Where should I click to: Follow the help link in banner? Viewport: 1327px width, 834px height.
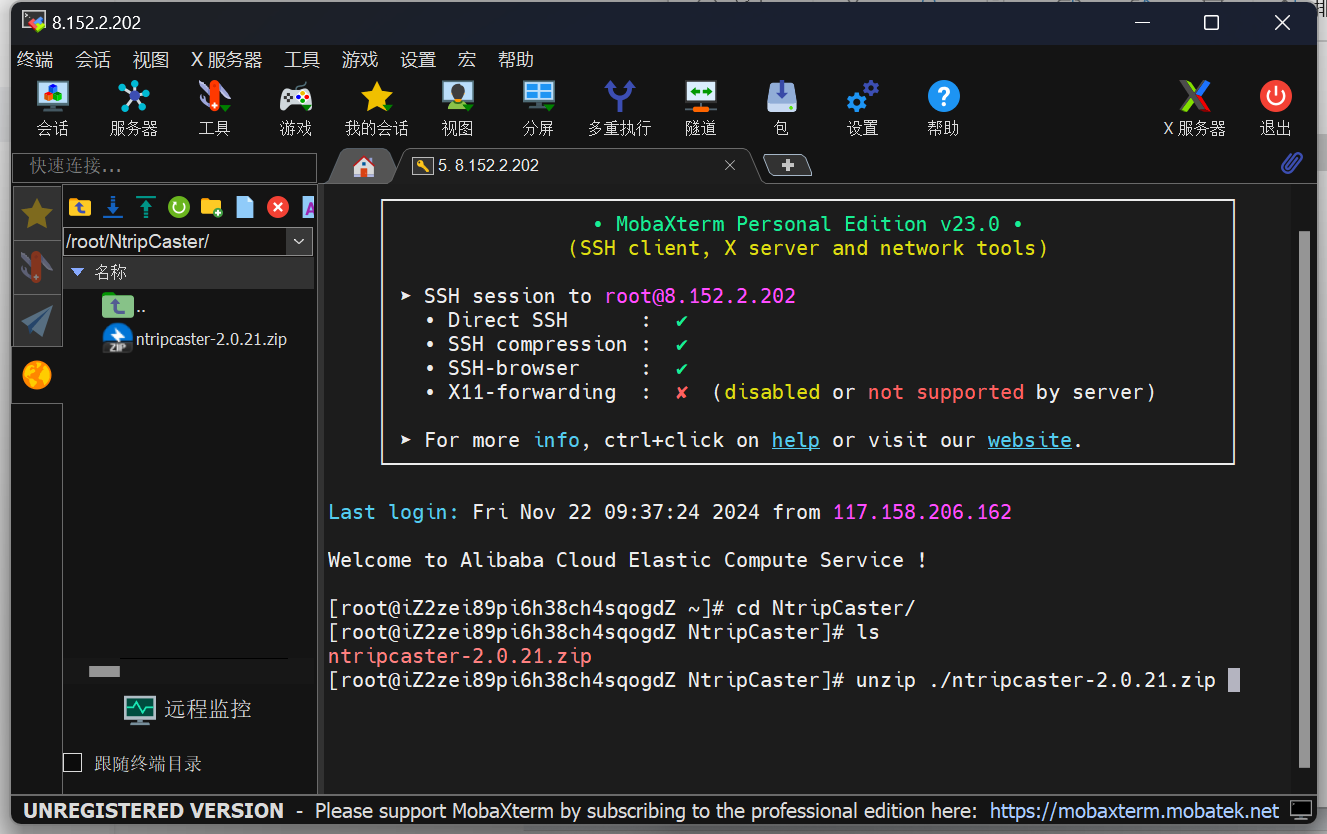click(796, 440)
